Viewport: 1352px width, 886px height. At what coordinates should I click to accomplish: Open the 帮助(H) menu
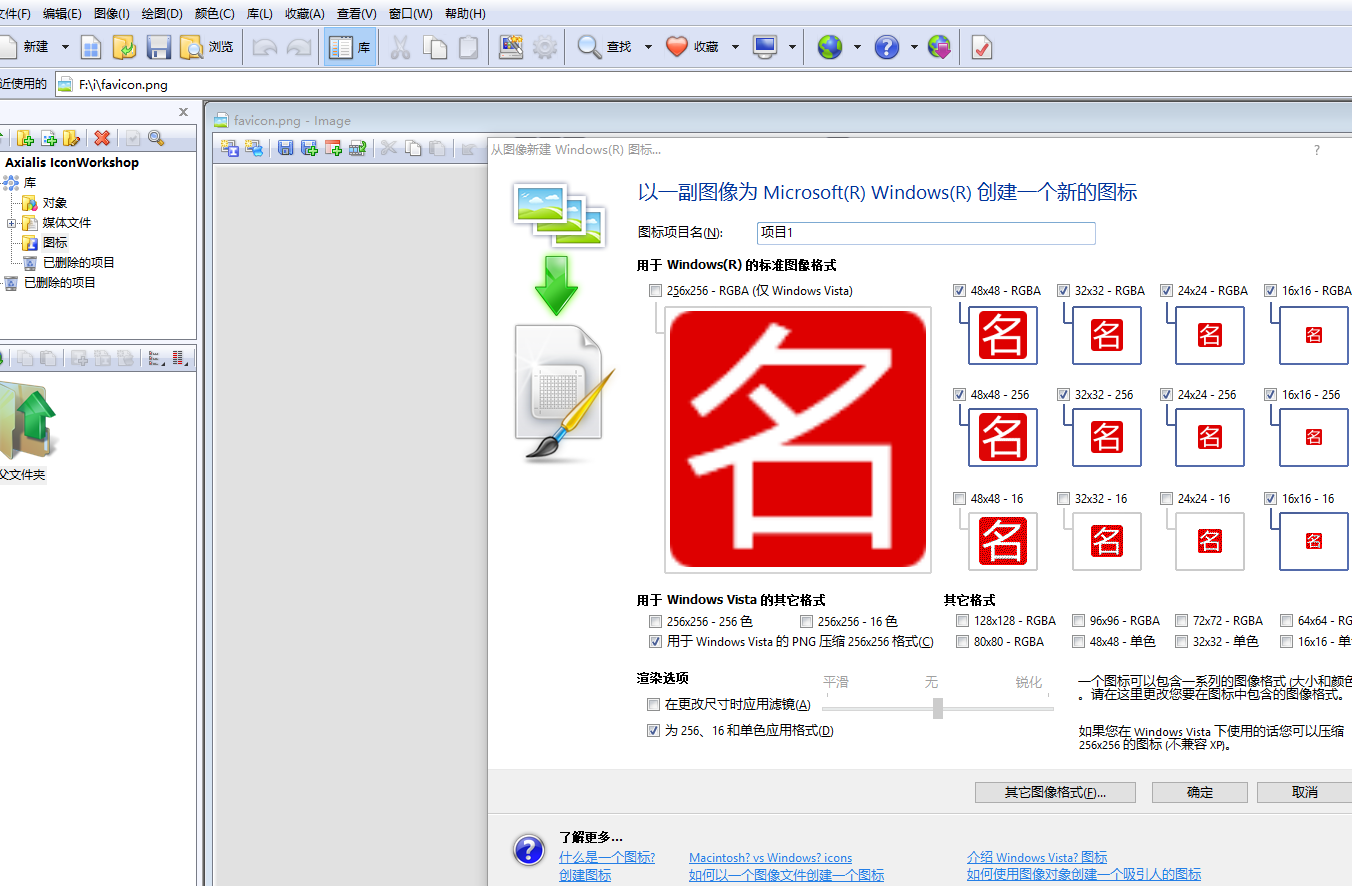click(465, 14)
